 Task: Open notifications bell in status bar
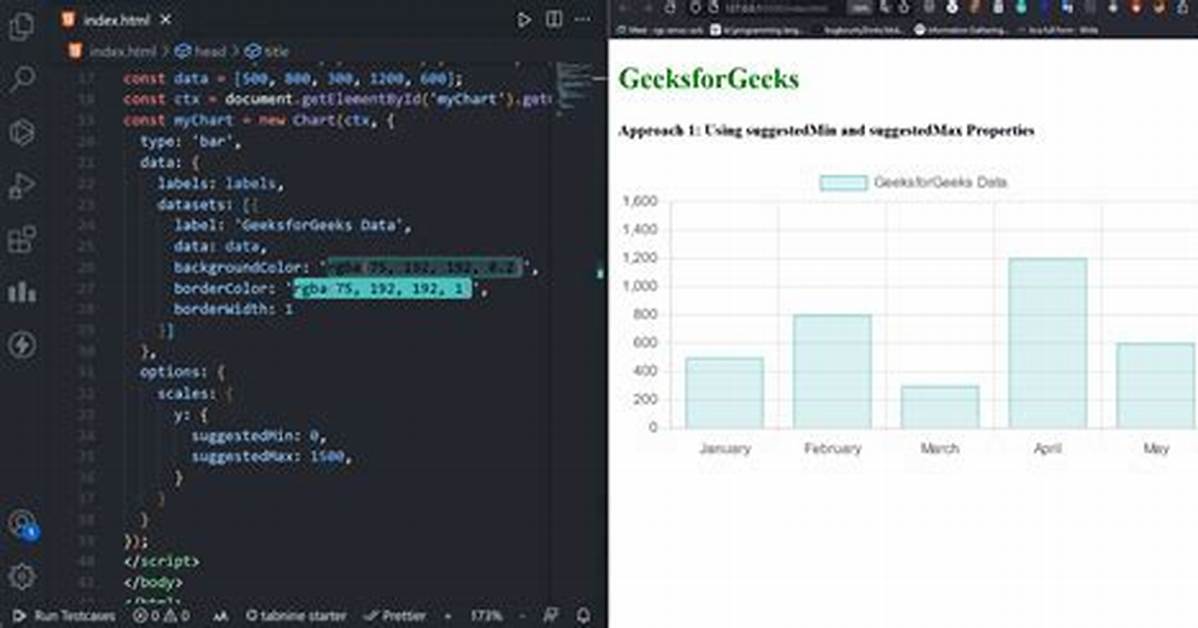(583, 616)
